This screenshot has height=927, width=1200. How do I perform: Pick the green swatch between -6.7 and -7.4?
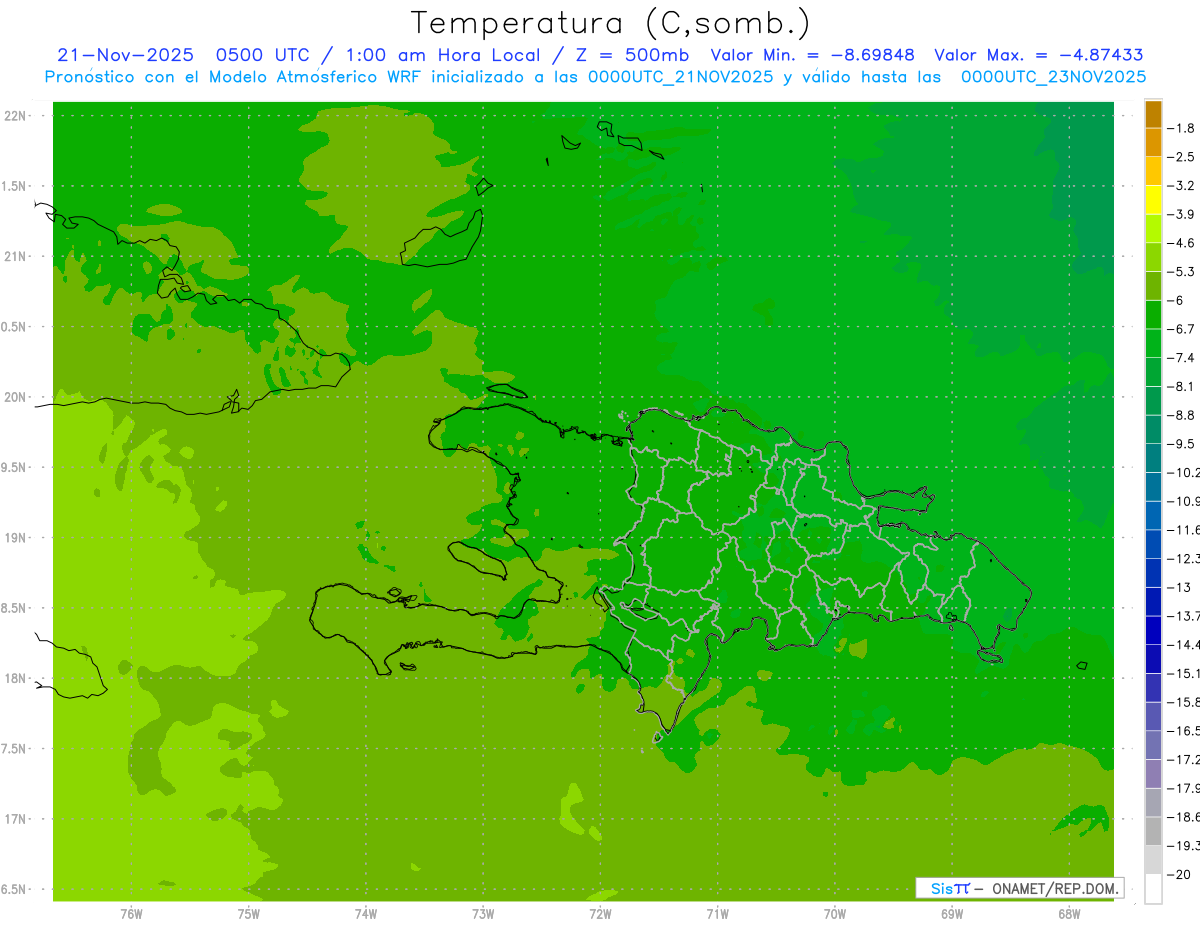pyautogui.click(x=1153, y=343)
